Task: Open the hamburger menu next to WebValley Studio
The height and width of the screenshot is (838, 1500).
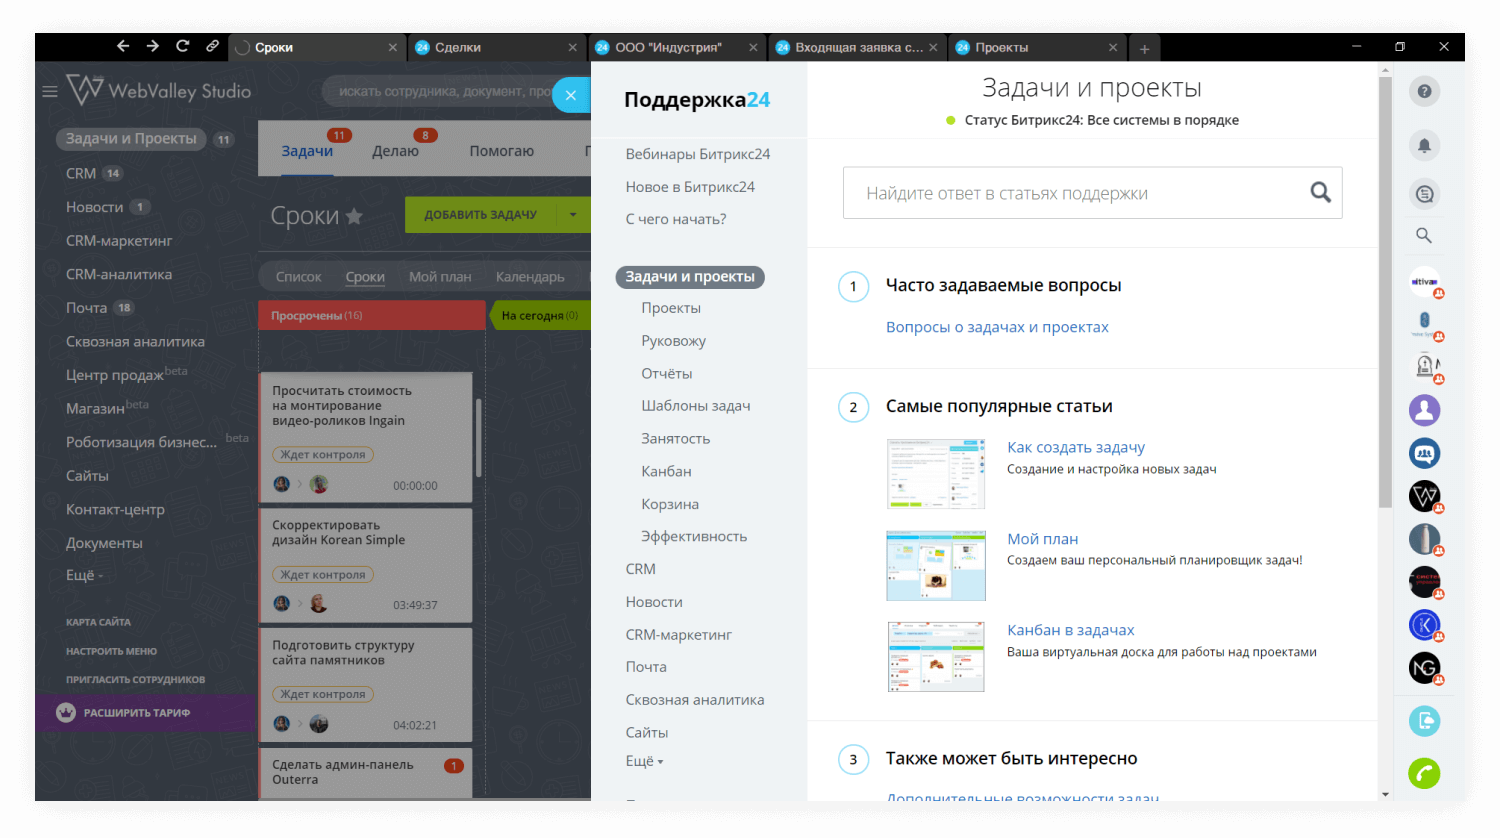Action: tap(49, 91)
